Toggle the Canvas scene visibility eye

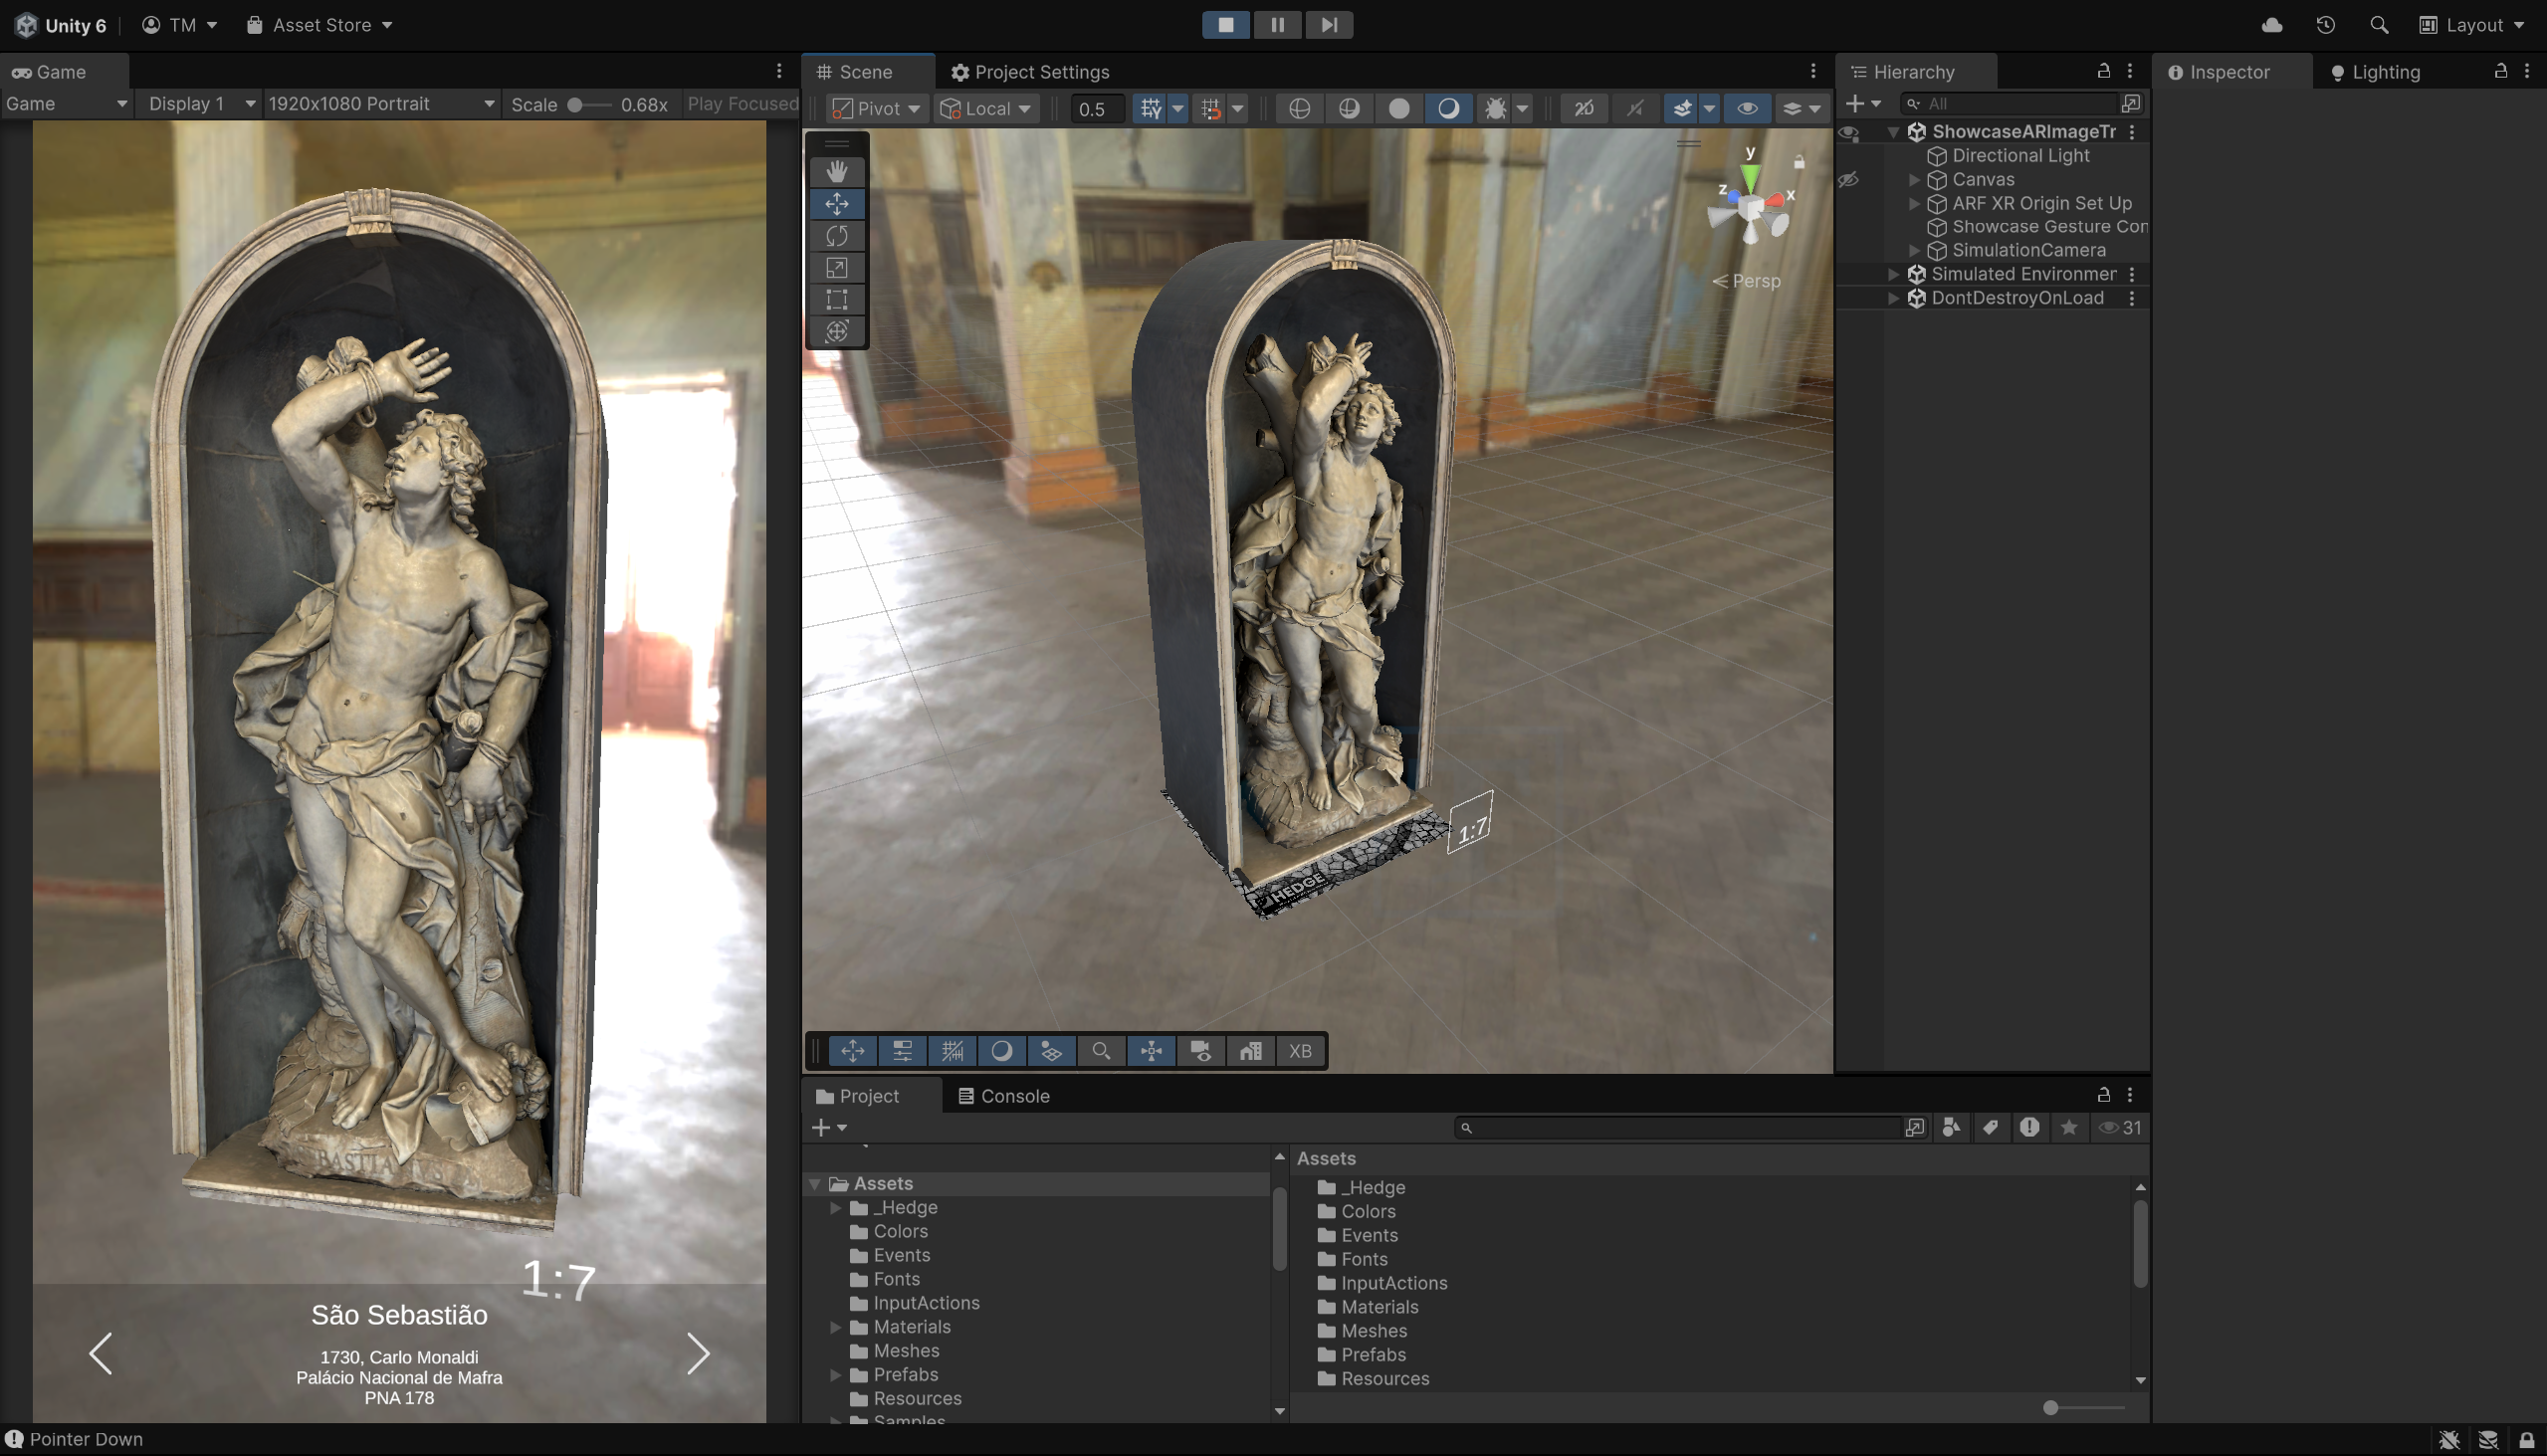pyautogui.click(x=1848, y=180)
